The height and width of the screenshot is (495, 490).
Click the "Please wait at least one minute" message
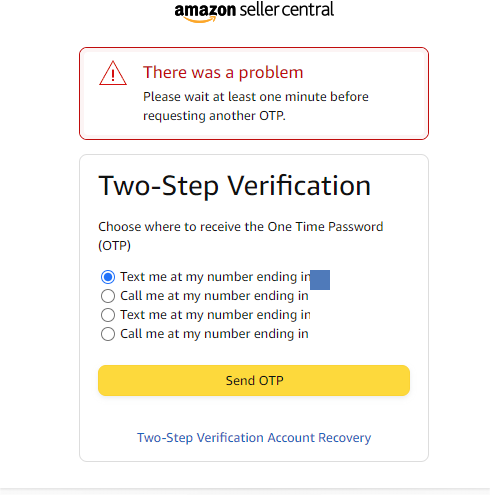tap(256, 106)
